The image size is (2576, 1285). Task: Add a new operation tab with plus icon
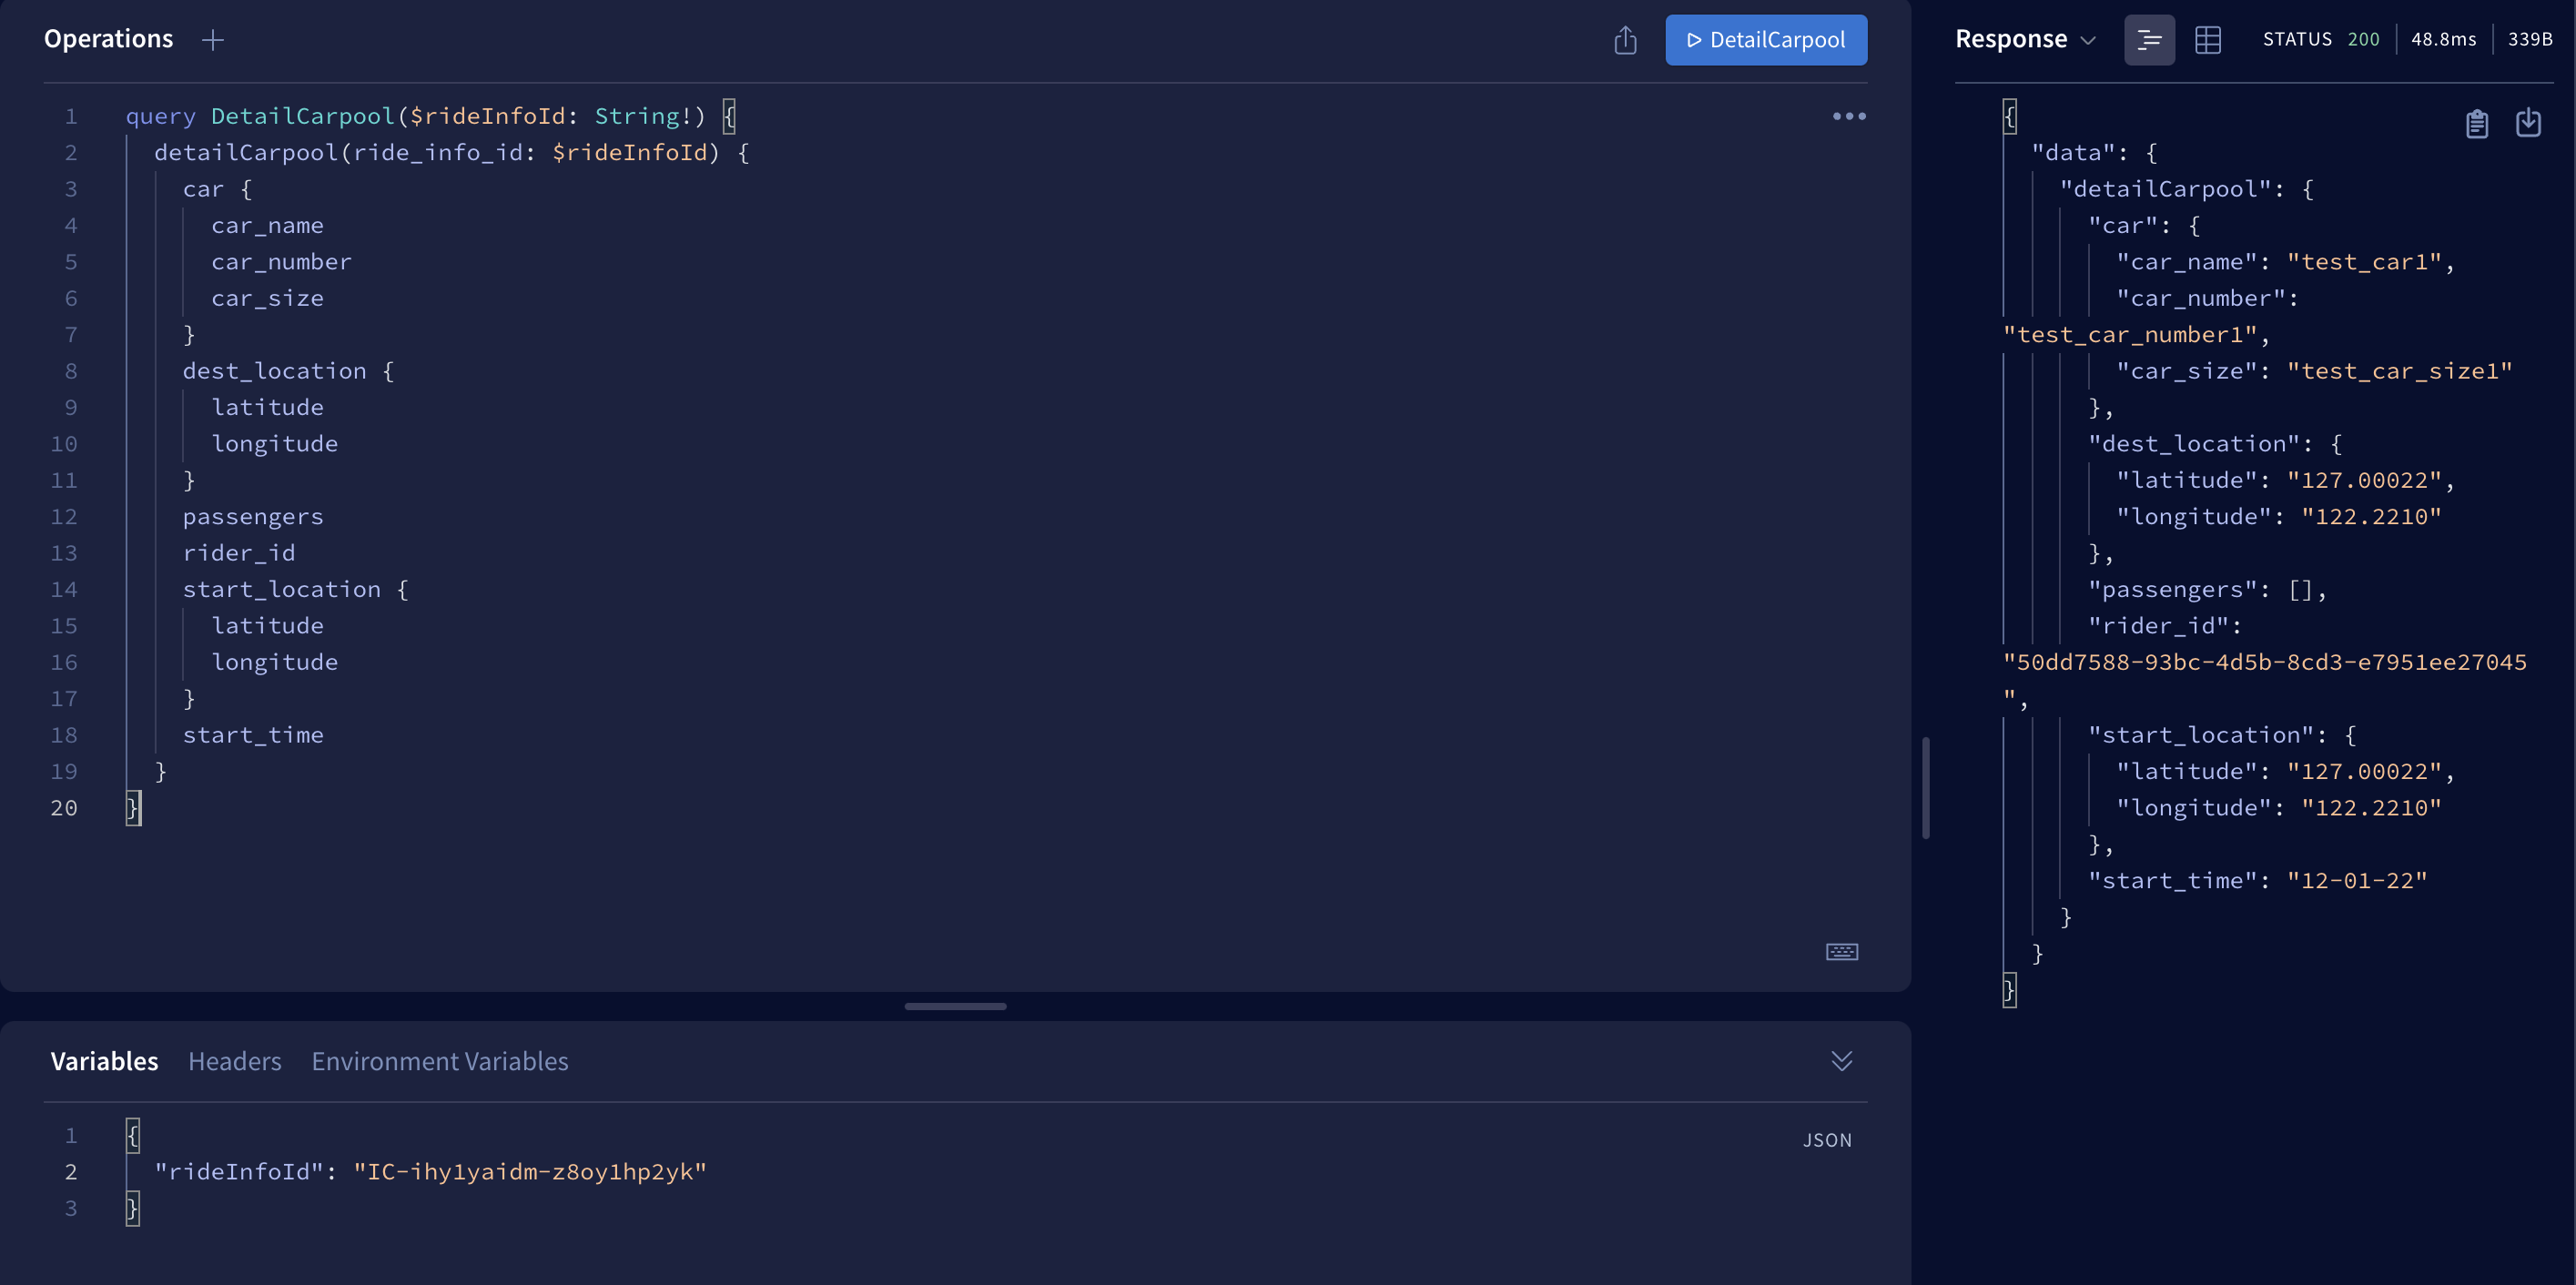tap(212, 40)
